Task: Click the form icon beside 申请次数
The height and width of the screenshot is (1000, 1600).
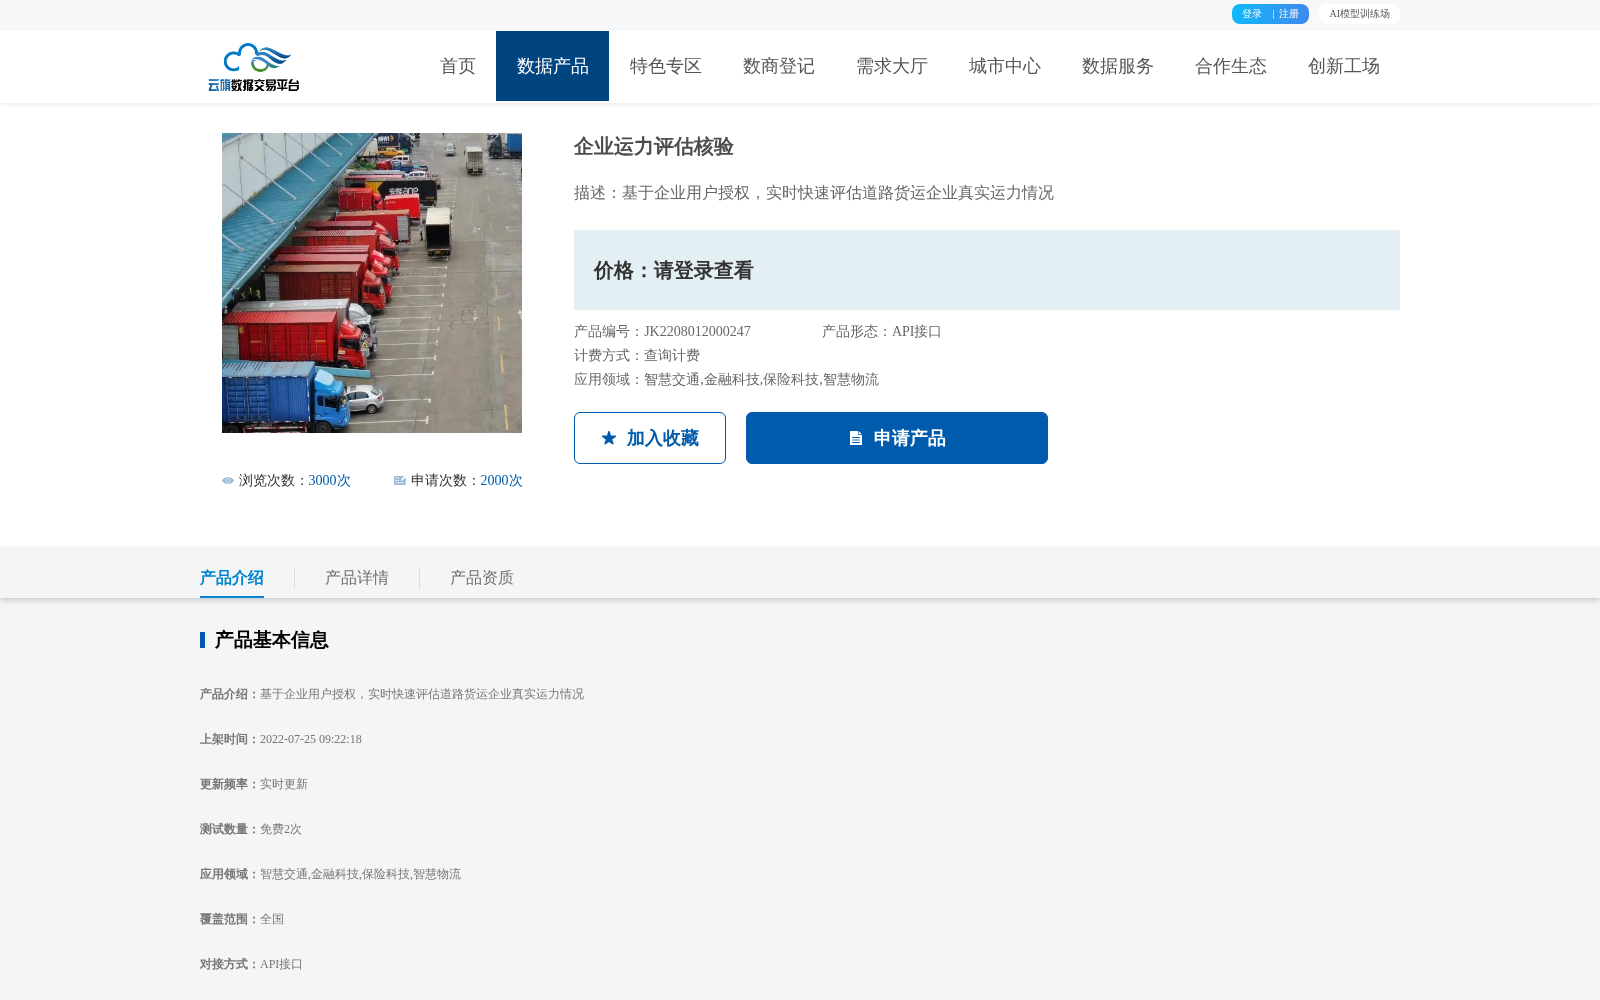Action: click(400, 481)
